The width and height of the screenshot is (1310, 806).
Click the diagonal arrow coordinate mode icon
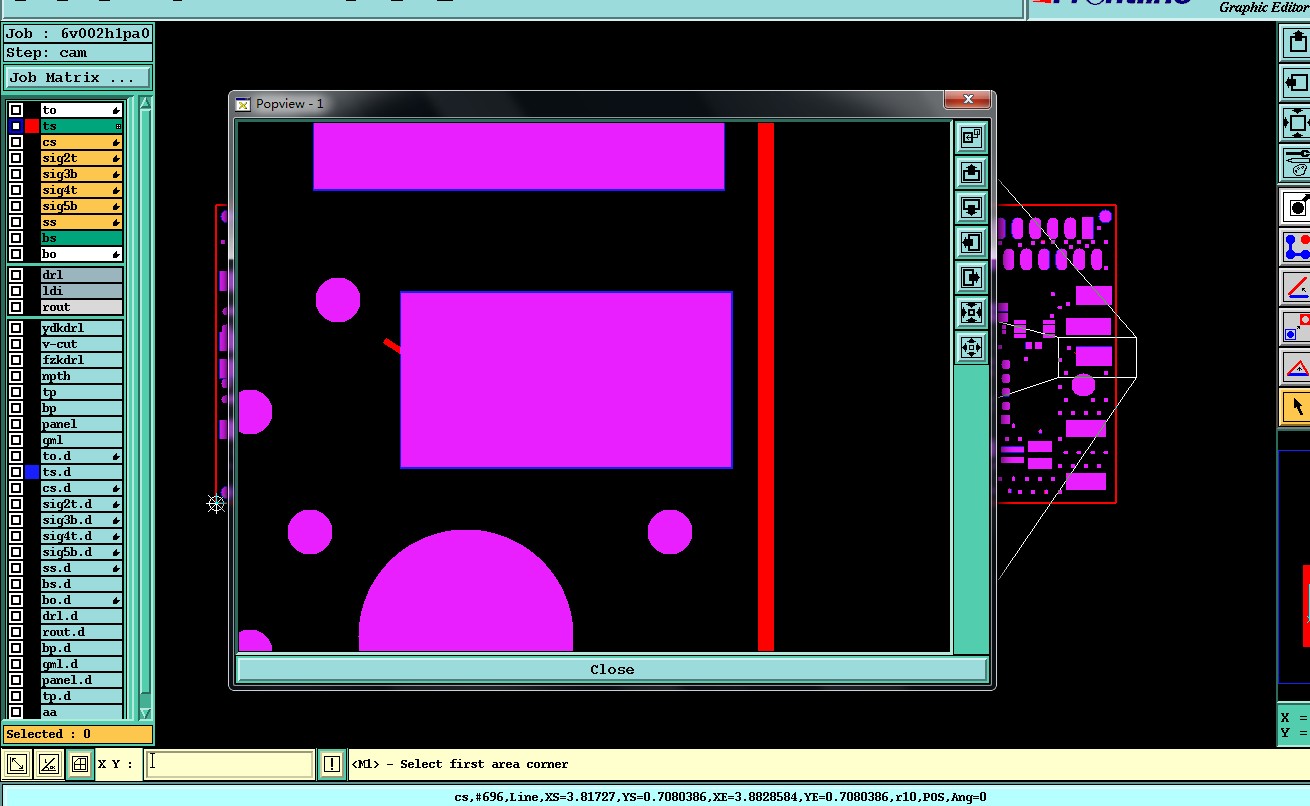pos(17,765)
